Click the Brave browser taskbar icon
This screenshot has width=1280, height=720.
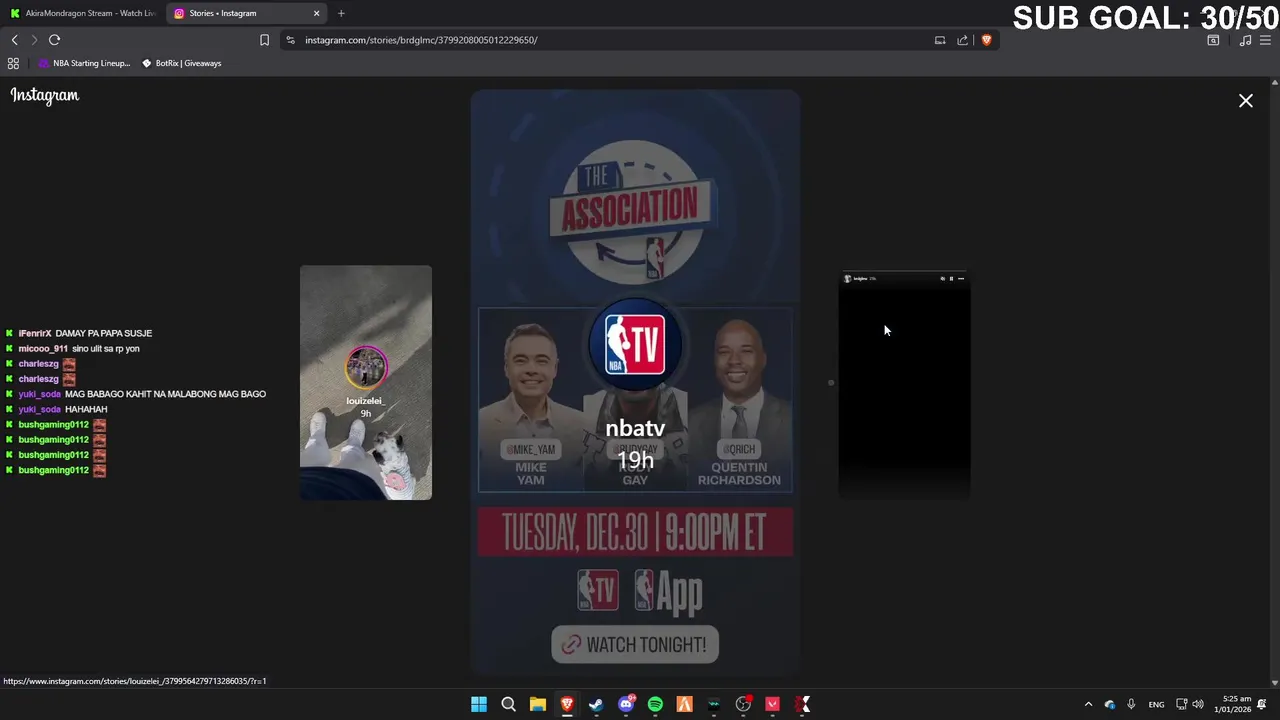[567, 704]
